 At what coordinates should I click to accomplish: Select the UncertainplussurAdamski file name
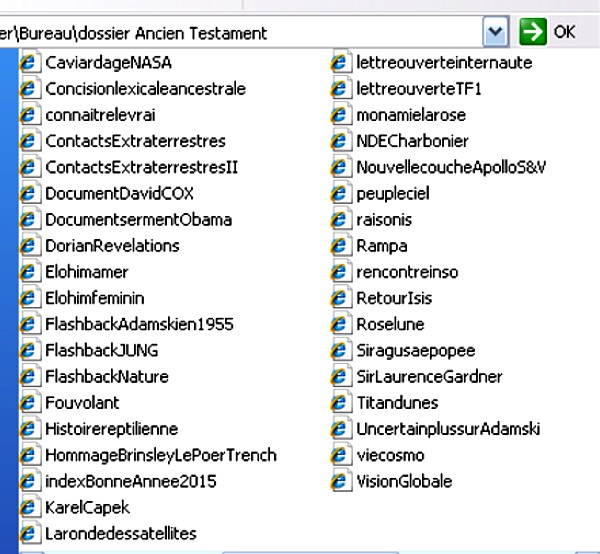pyautogui.click(x=448, y=429)
